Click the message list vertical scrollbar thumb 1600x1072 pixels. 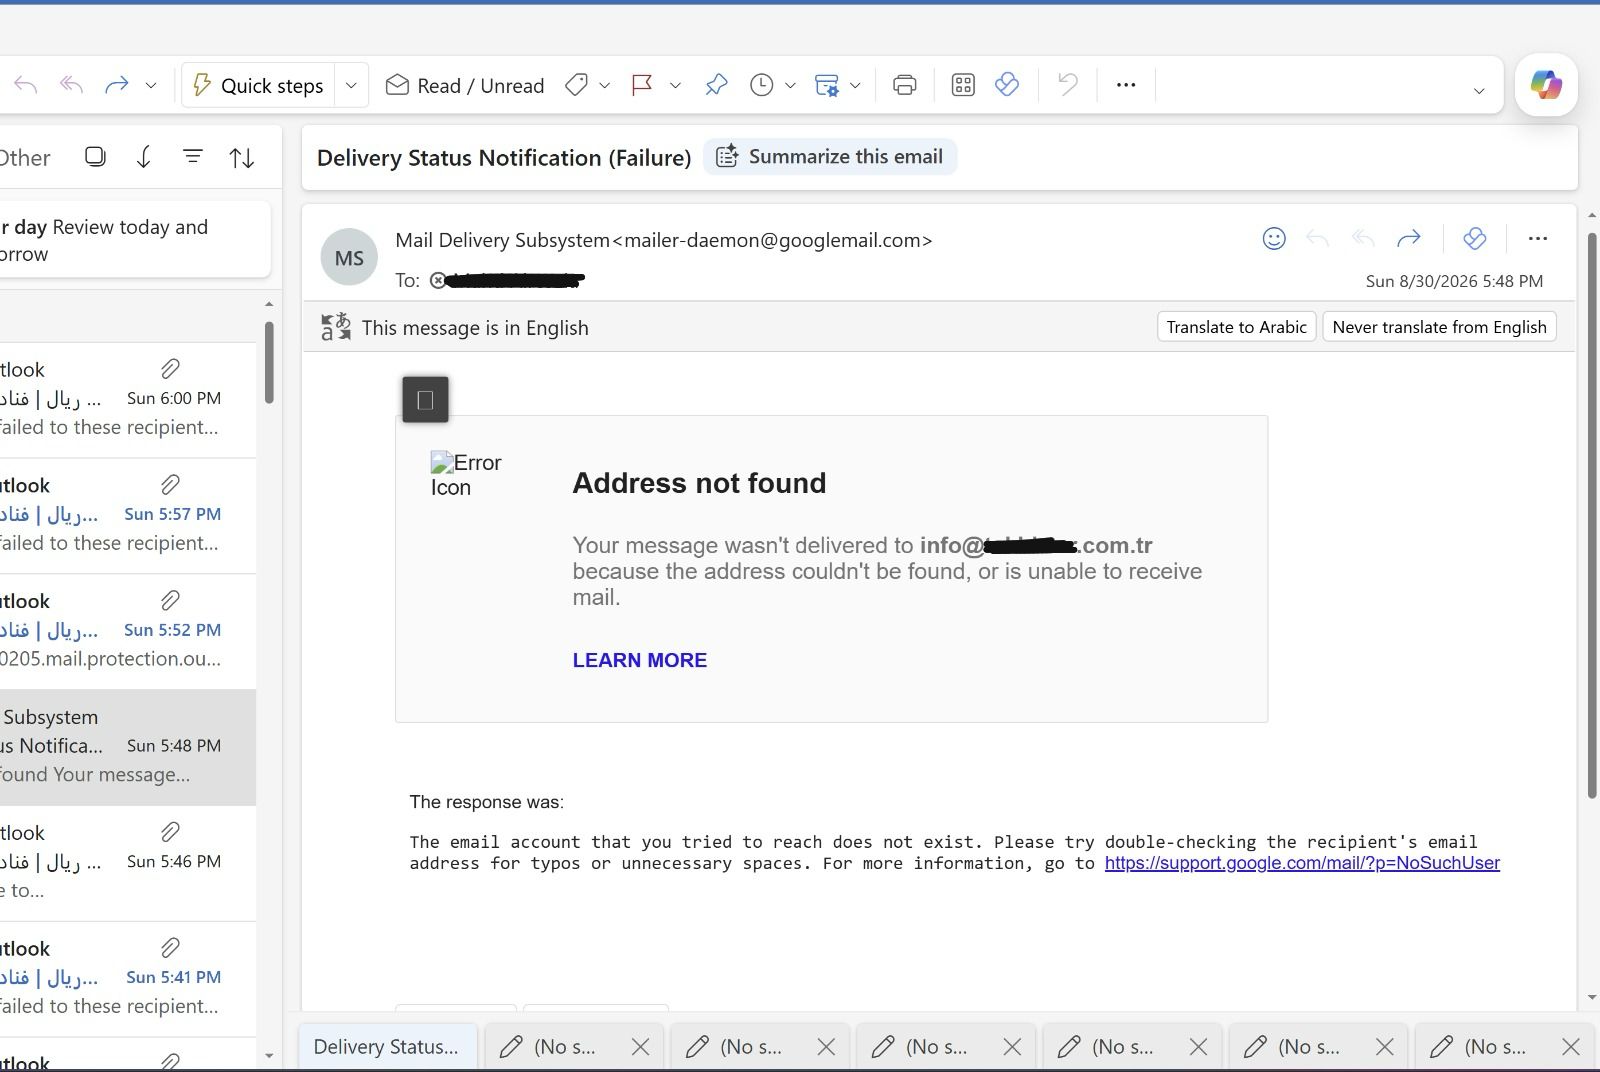(268, 362)
